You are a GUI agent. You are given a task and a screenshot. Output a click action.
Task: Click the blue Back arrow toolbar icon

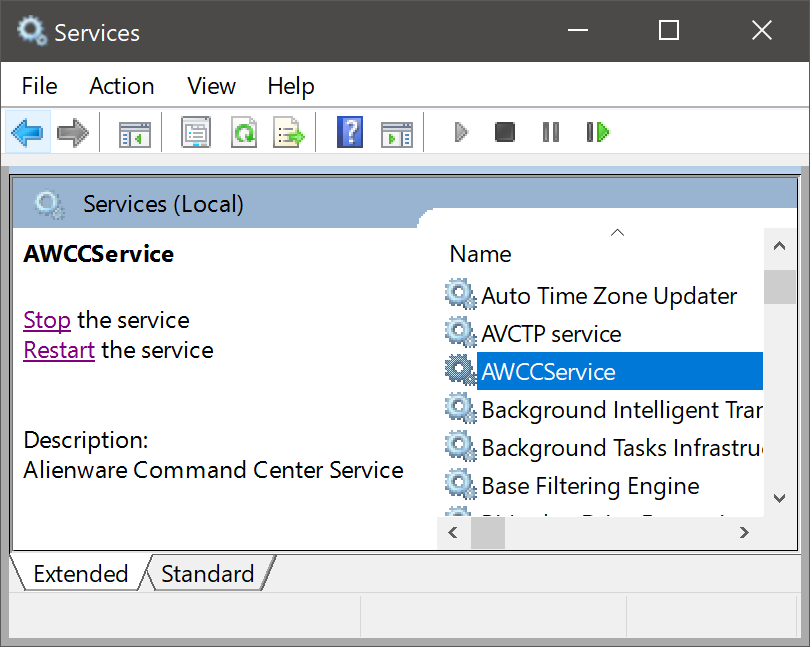[x=27, y=132]
